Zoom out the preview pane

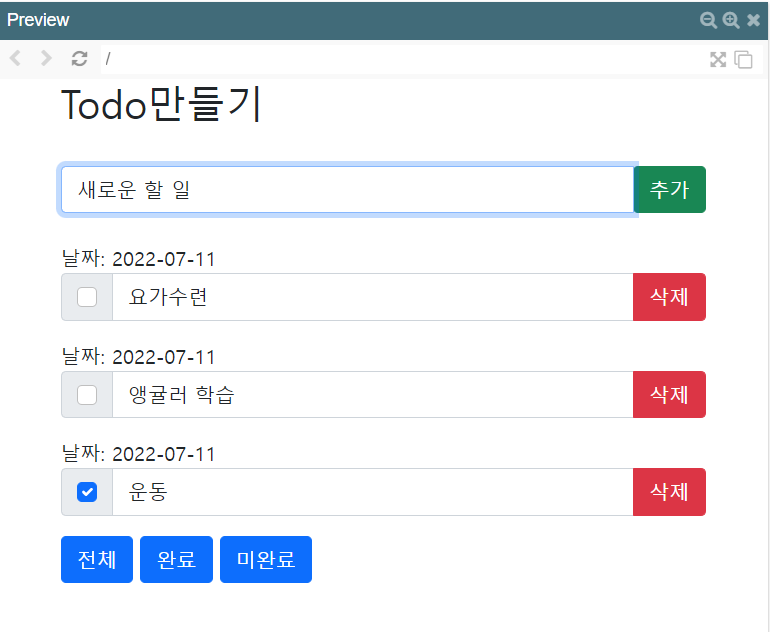pyautogui.click(x=708, y=20)
